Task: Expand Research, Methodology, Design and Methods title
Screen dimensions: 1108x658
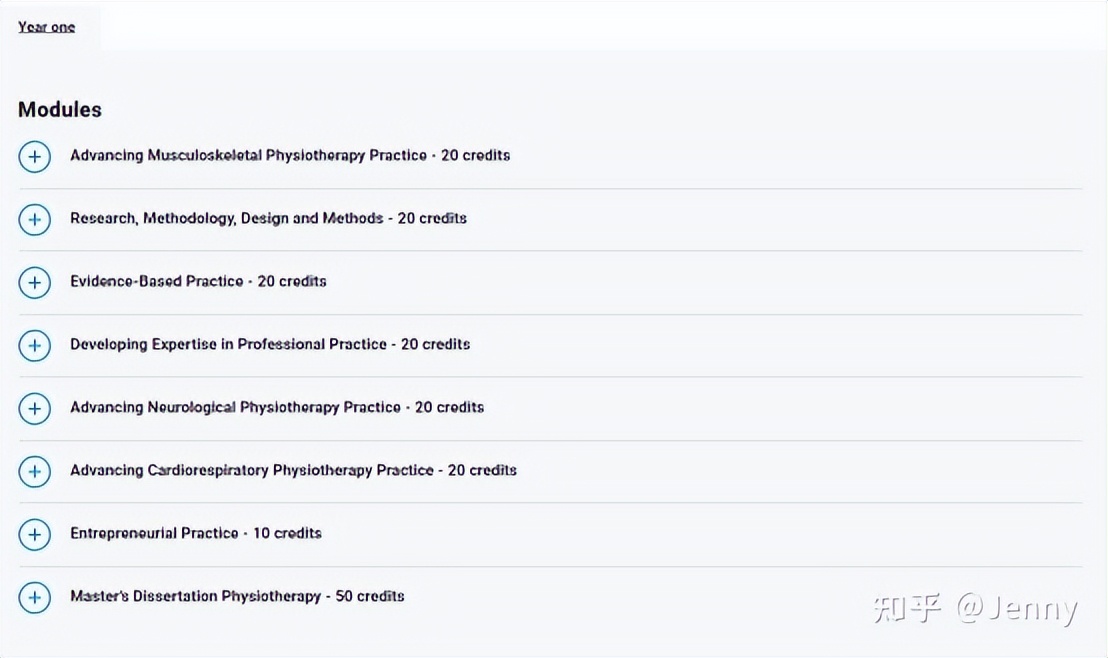Action: click(268, 218)
